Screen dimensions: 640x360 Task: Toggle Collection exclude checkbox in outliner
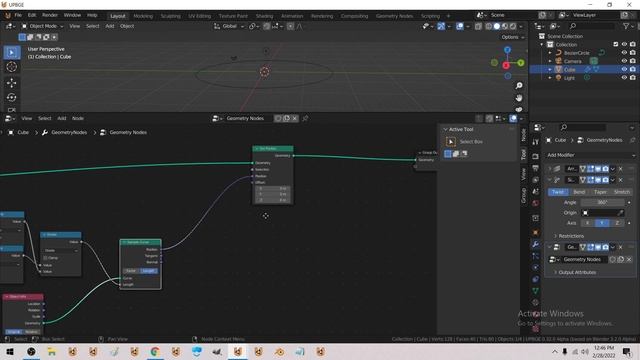point(616,44)
